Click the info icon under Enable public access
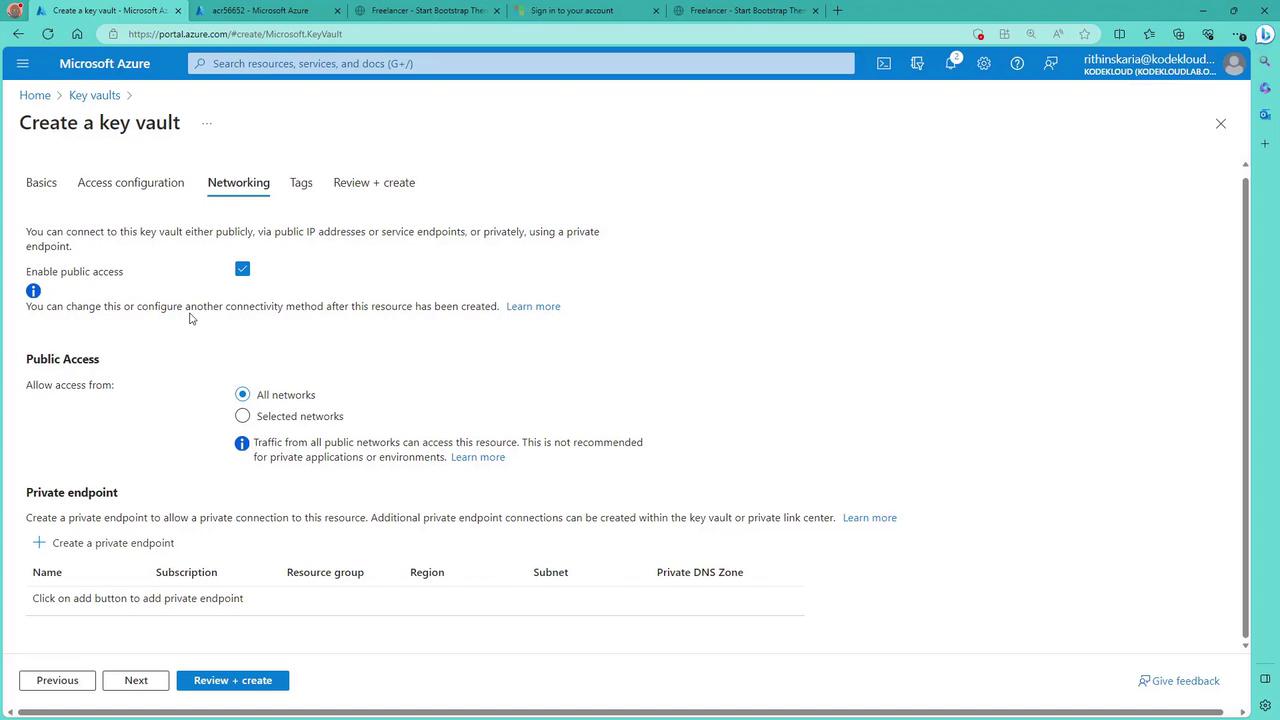Viewport: 1280px width, 720px height. click(33, 291)
